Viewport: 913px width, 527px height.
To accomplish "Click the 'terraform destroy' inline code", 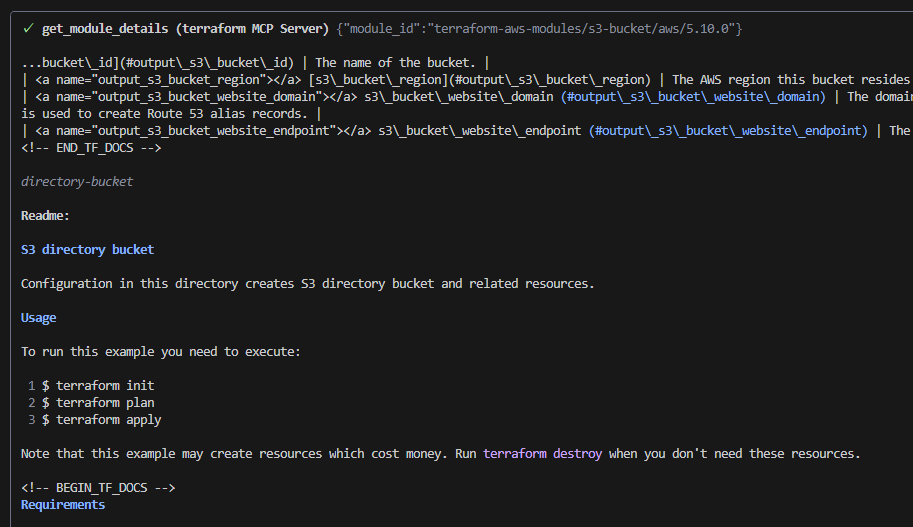I will point(542,454).
